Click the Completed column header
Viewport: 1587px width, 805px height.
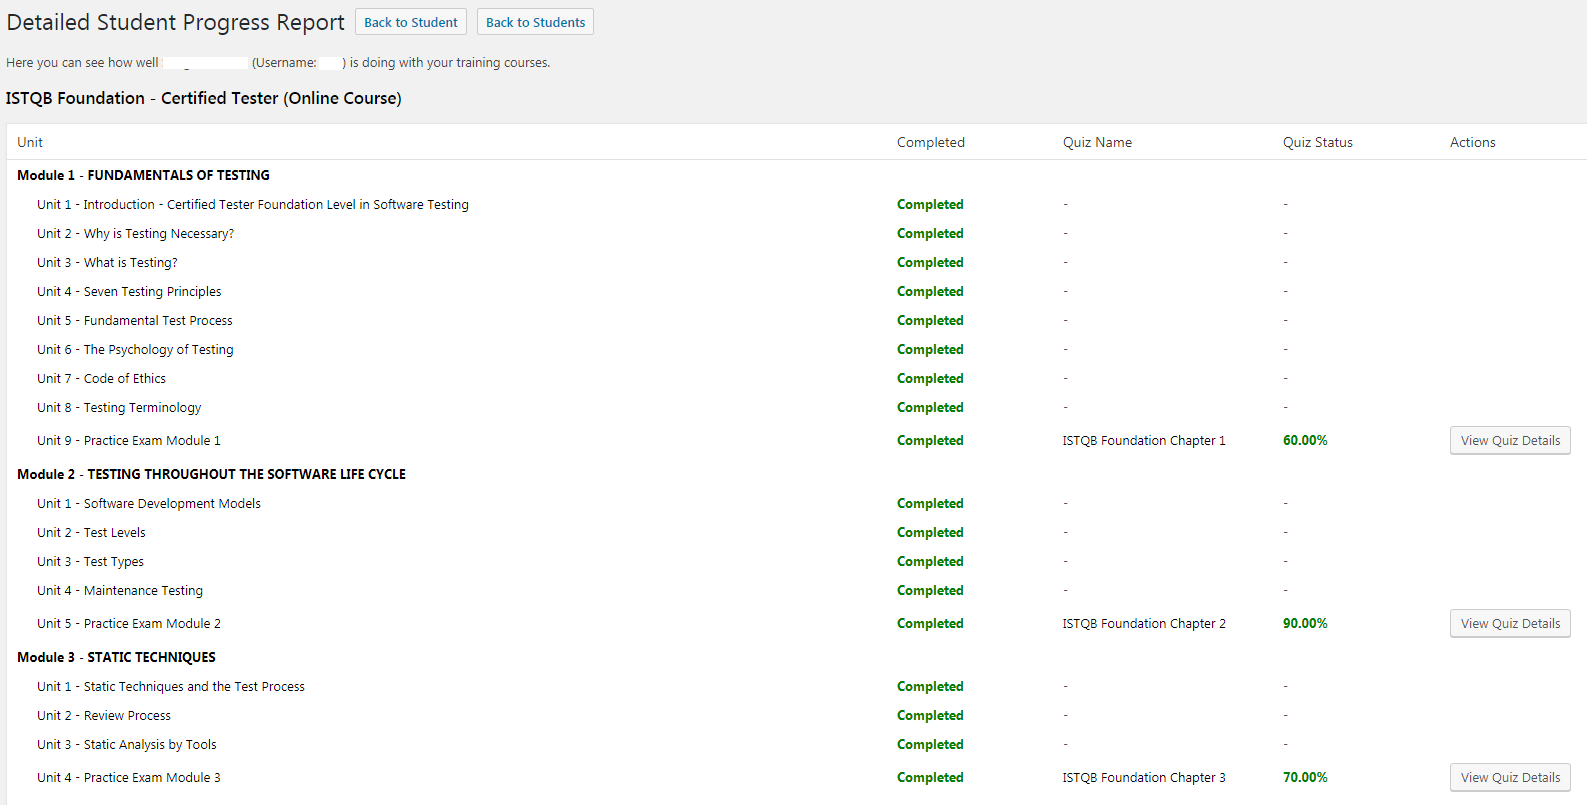coord(931,142)
